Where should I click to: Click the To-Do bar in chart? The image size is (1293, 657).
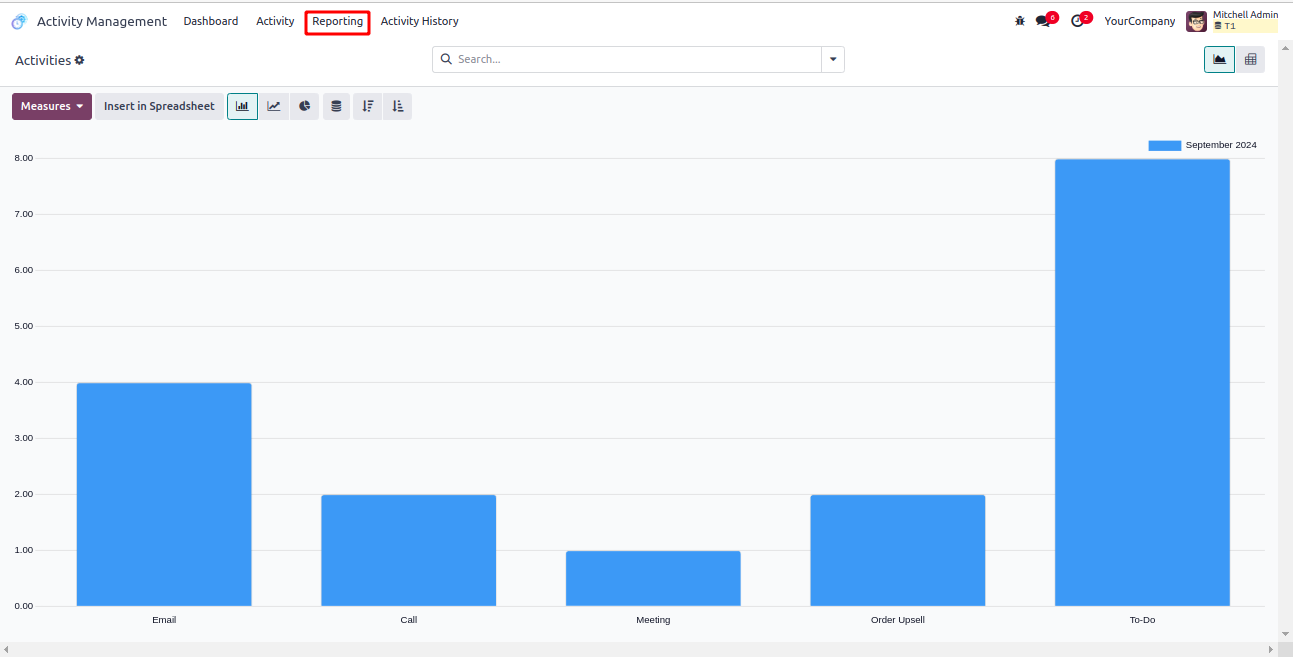[1142, 382]
